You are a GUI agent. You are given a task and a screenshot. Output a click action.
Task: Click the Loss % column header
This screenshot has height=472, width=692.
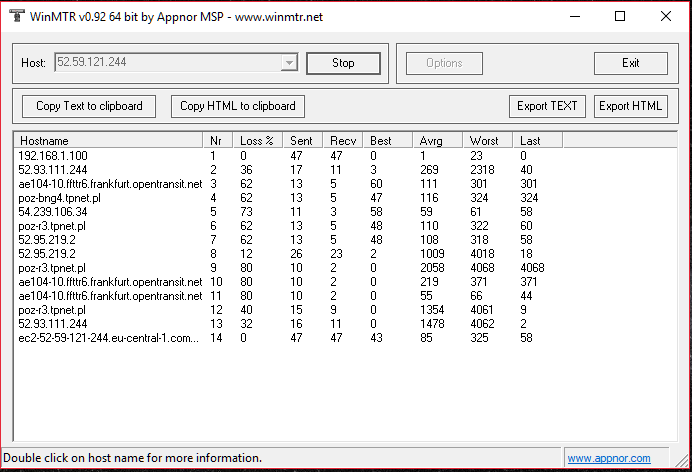[257, 141]
